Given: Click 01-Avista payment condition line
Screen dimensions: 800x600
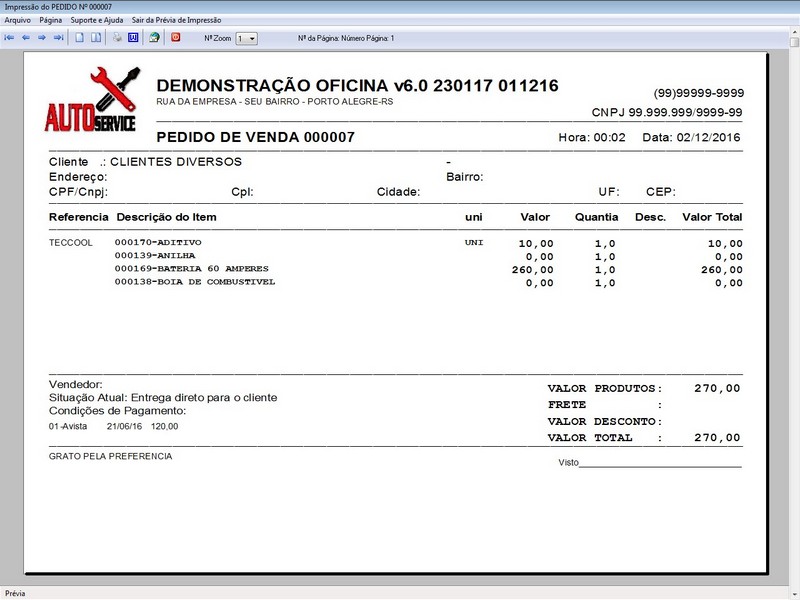Looking at the screenshot, I should coord(113,427).
